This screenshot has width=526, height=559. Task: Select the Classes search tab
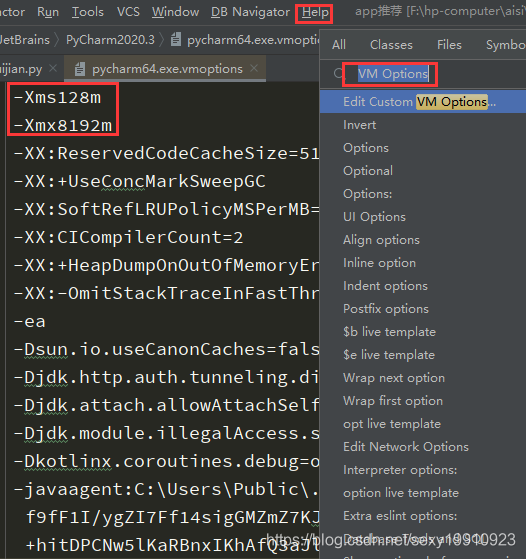coord(391,45)
